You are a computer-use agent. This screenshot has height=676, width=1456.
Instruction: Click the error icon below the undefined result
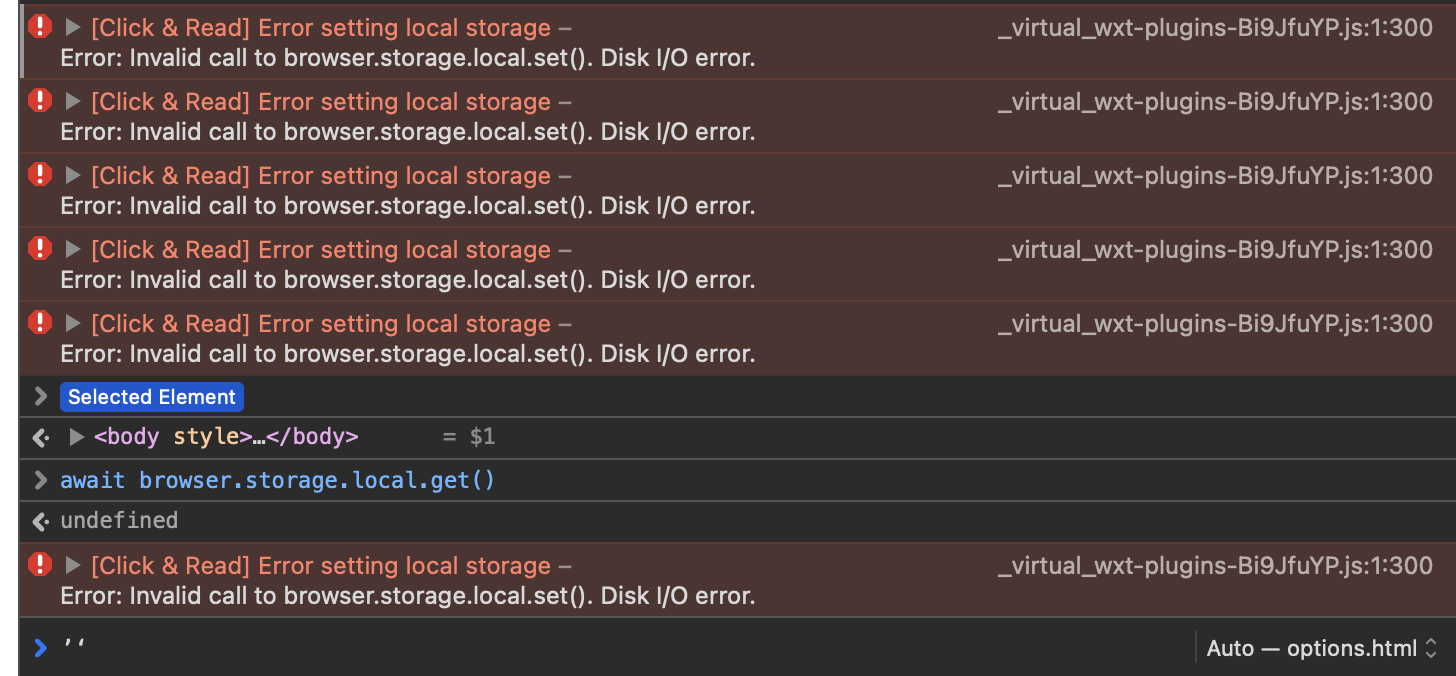pyautogui.click(x=39, y=565)
